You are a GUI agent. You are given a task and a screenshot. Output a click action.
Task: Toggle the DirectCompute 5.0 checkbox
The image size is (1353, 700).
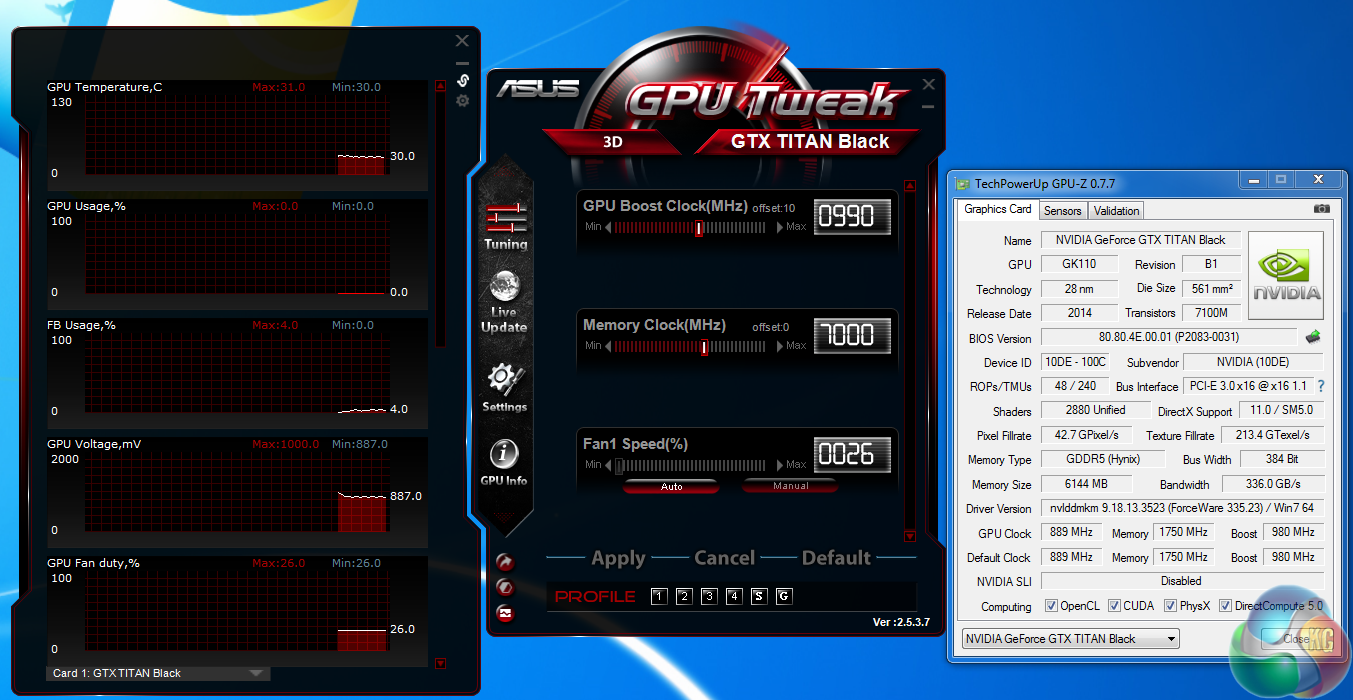point(1226,606)
